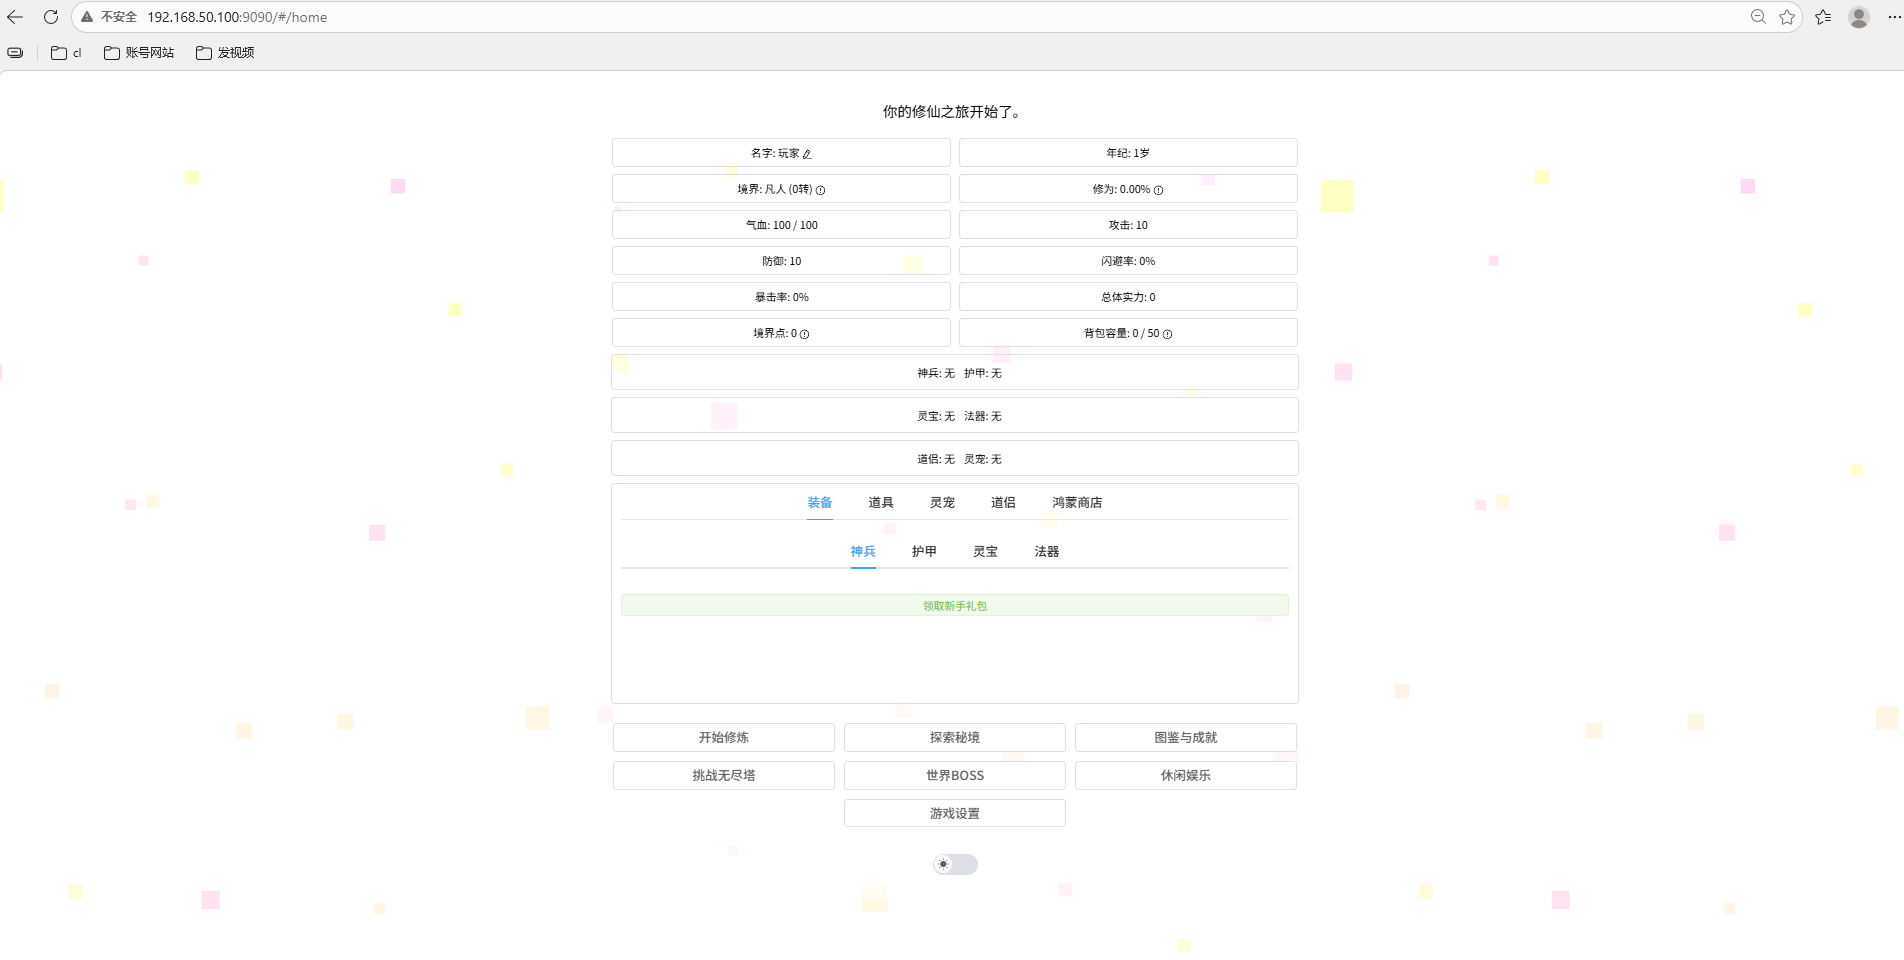1904x960 pixels.
Task: Challenge the 世界BOSS
Action: click(x=954, y=775)
